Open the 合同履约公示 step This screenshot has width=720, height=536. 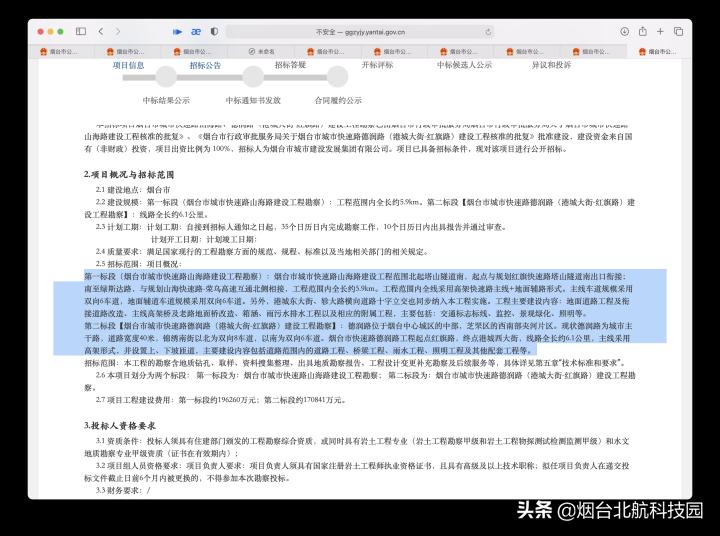click(338, 100)
